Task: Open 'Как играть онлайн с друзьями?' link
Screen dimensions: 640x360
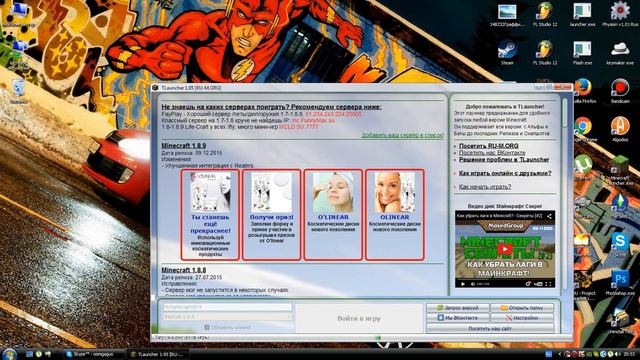Action: tap(505, 173)
